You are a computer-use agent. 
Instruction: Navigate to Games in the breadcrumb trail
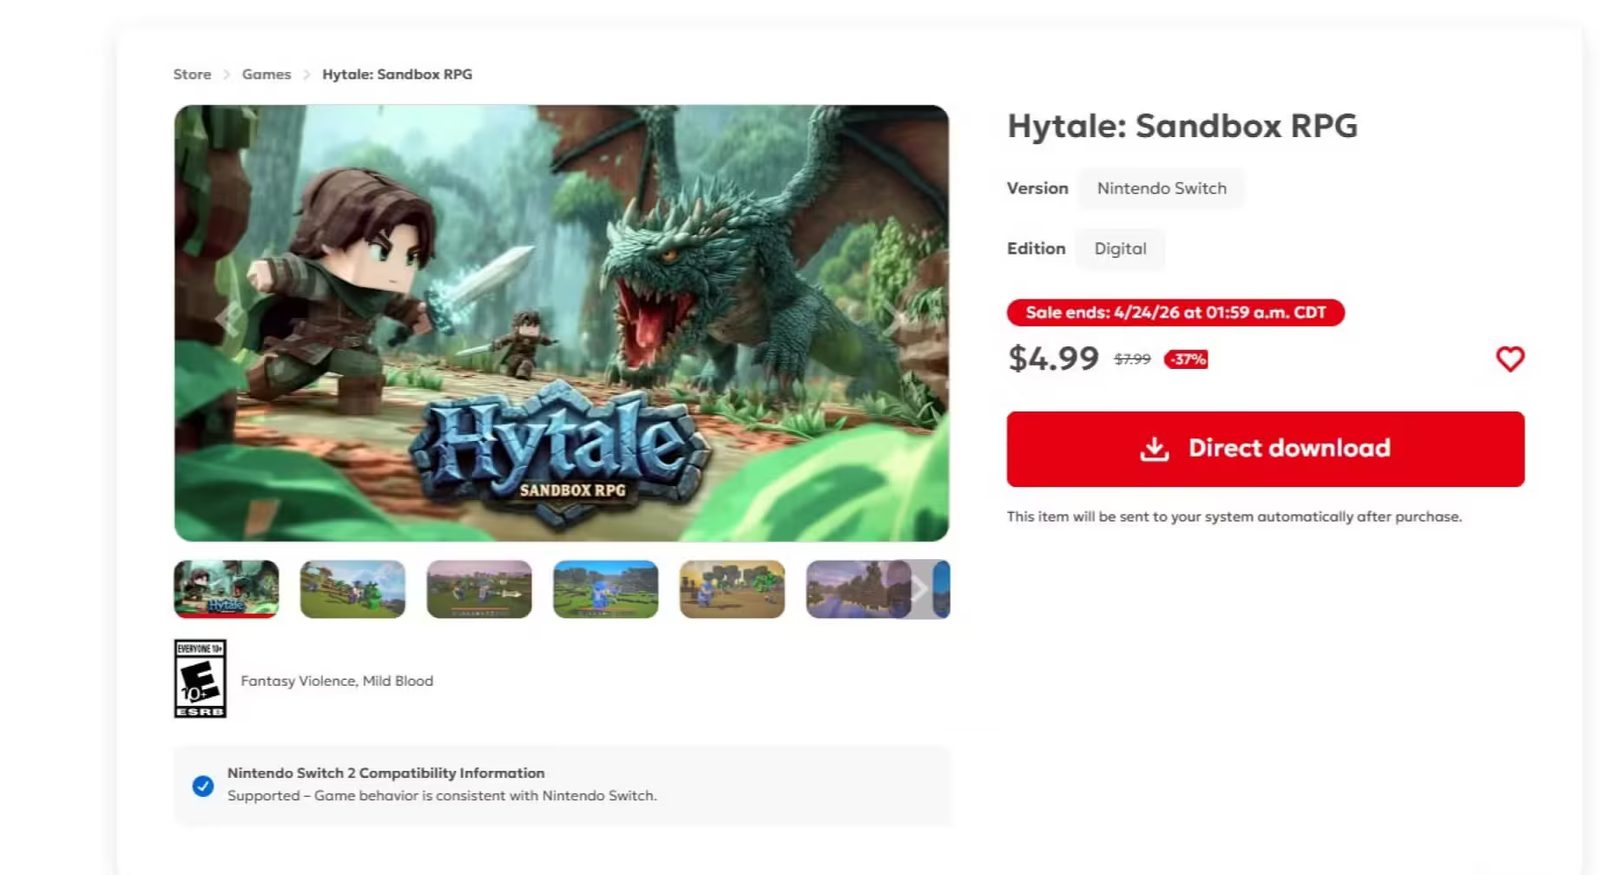tap(266, 74)
